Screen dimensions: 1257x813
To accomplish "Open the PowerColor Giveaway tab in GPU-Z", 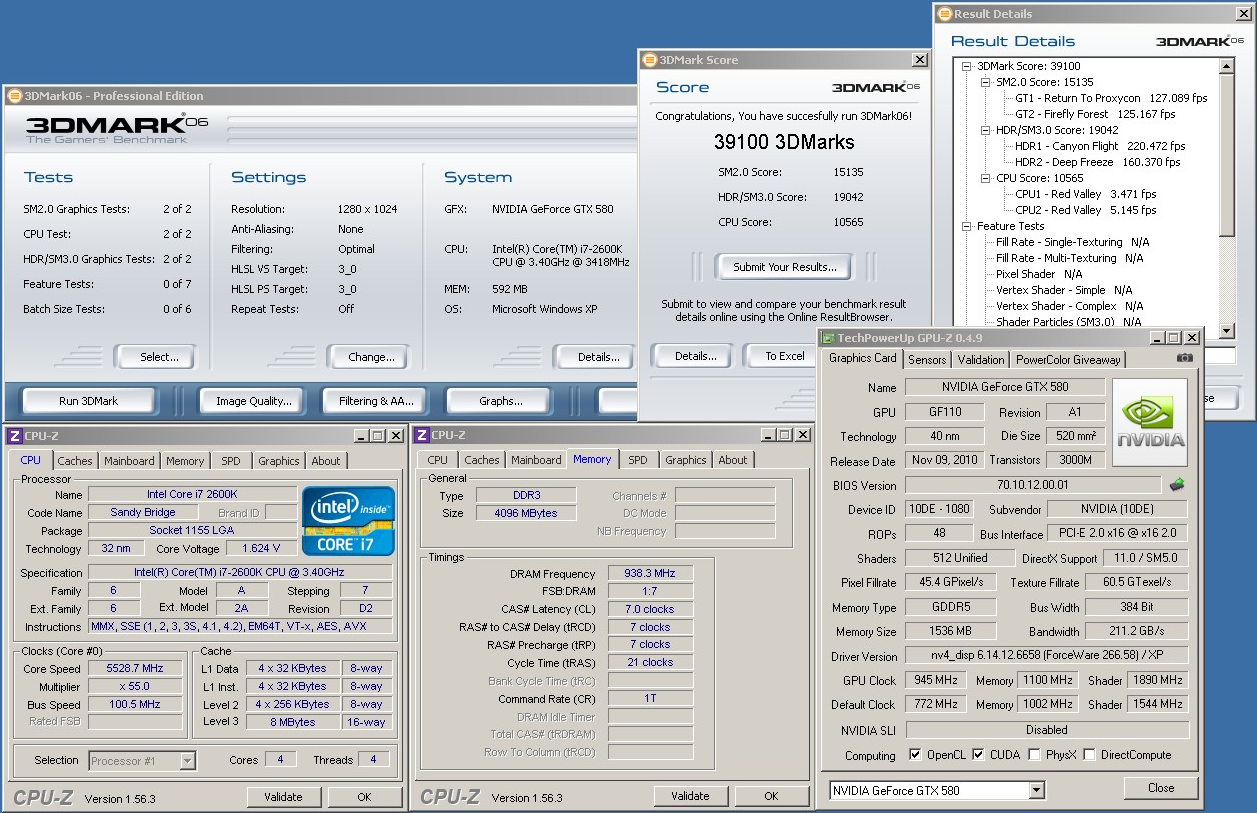I will pos(1069,360).
